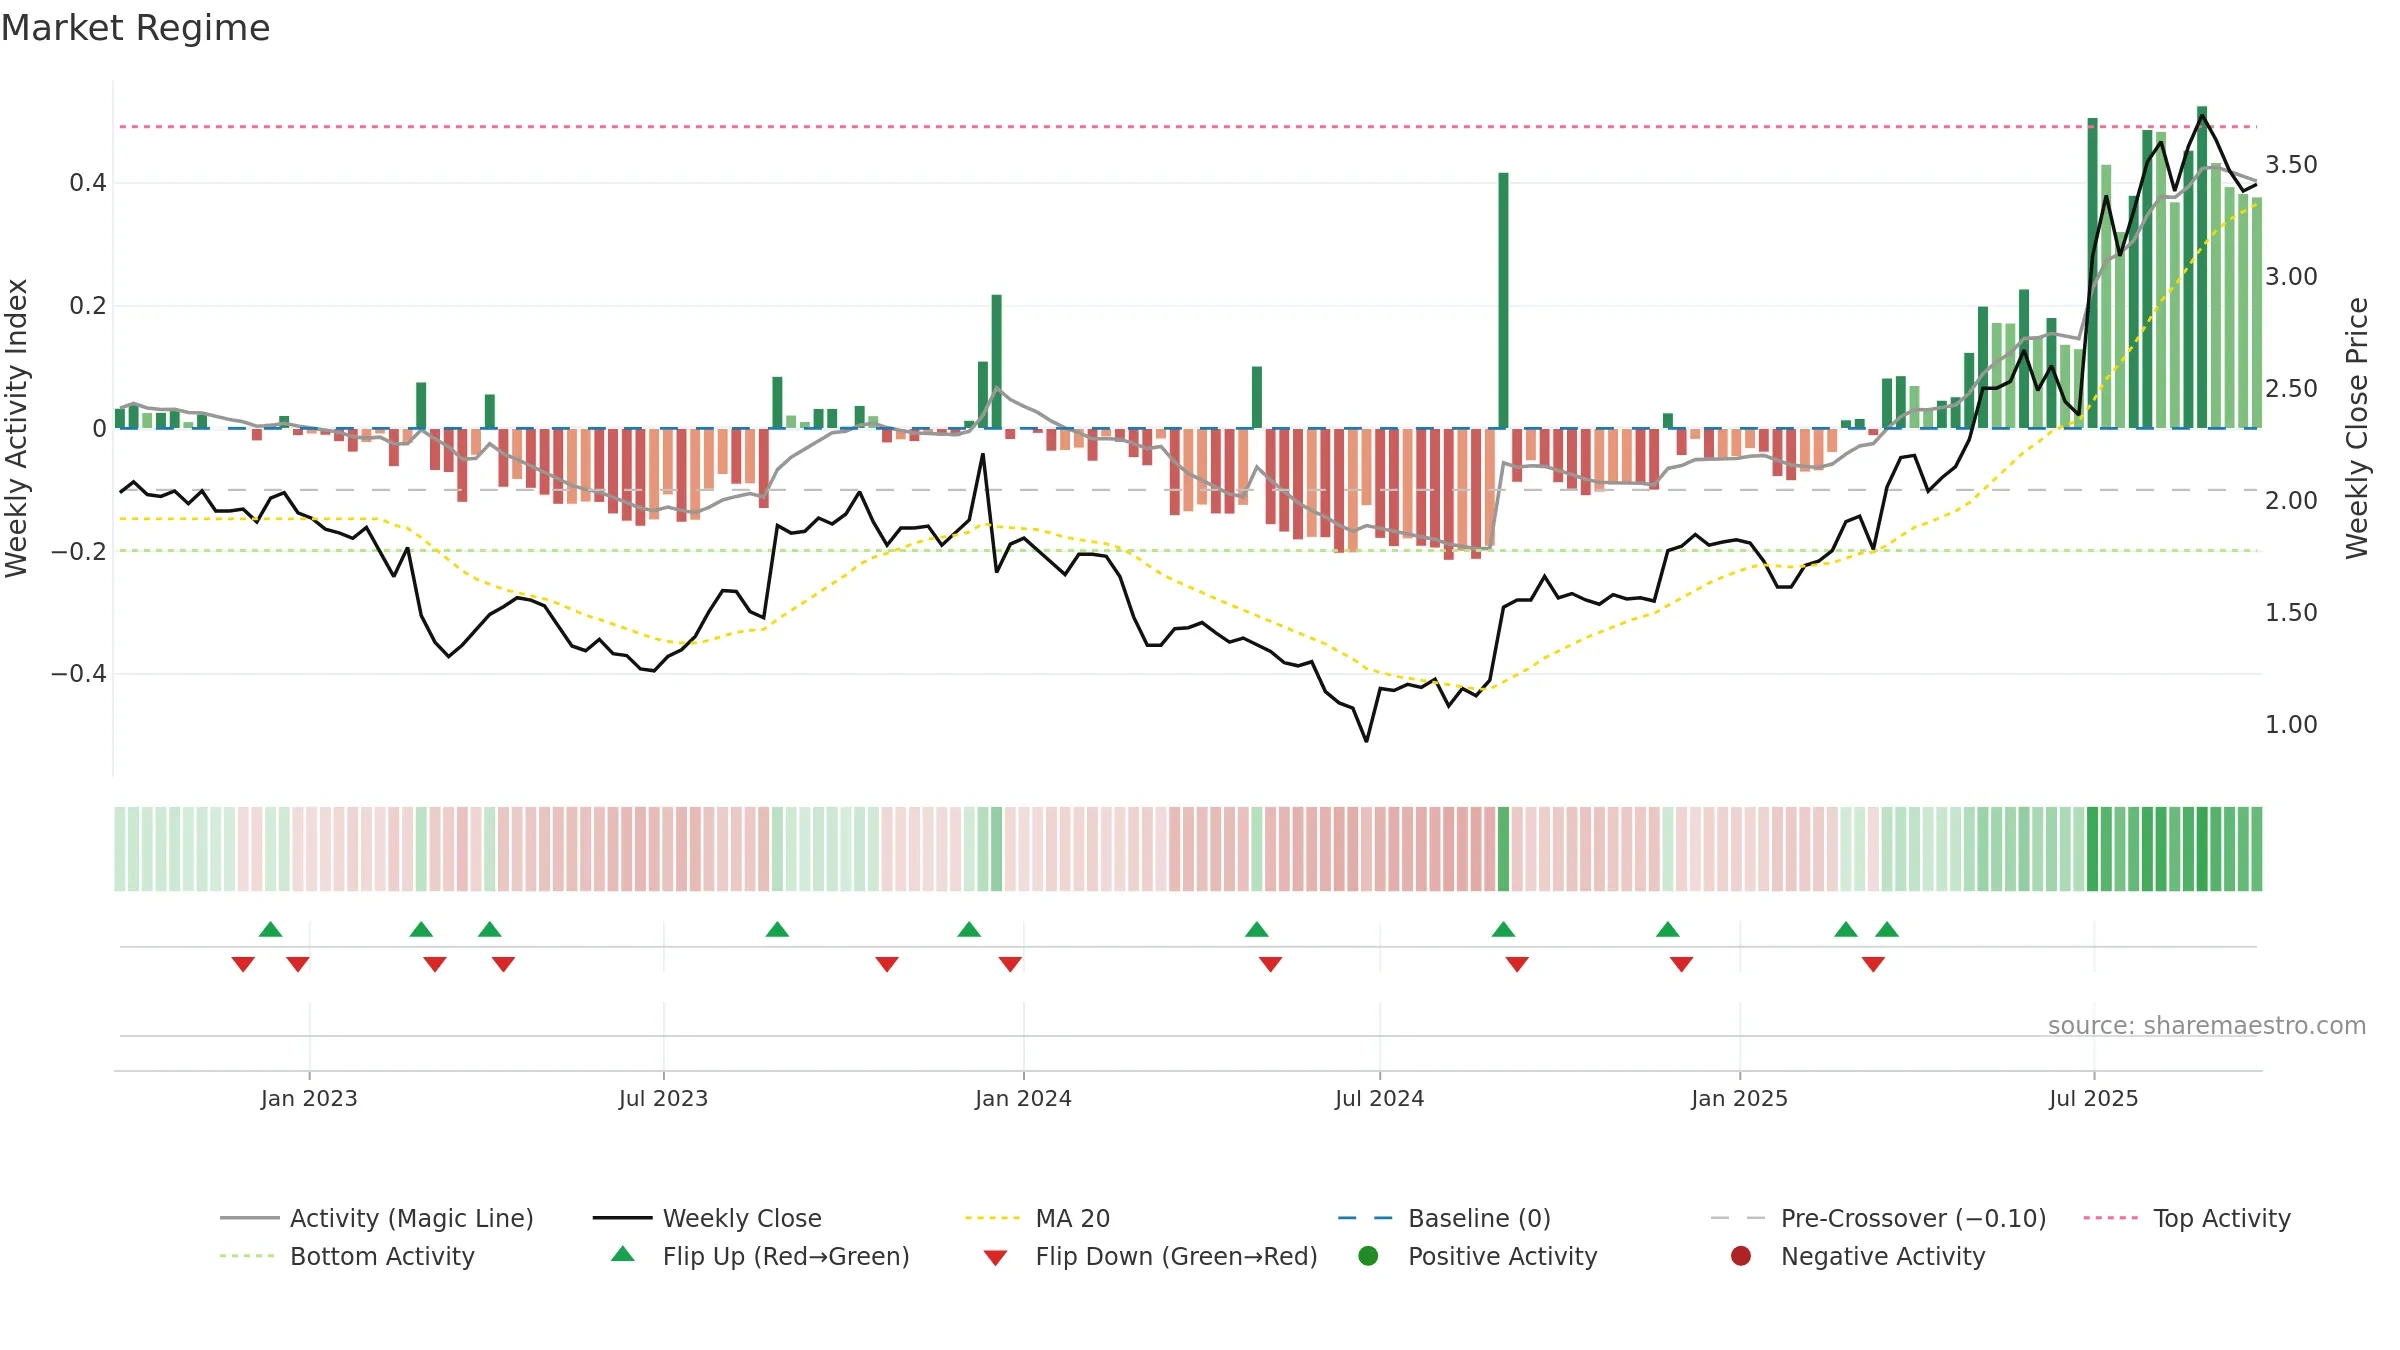Click the green dotted Bottom Activity line
Image resolution: width=2400 pixels, height=1350 pixels.
(x=1188, y=550)
